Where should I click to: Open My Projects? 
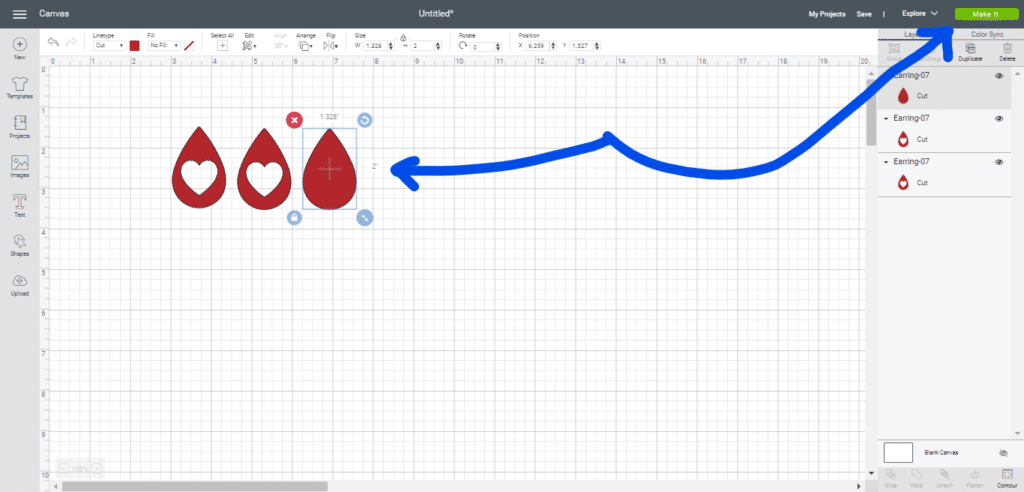tap(826, 14)
